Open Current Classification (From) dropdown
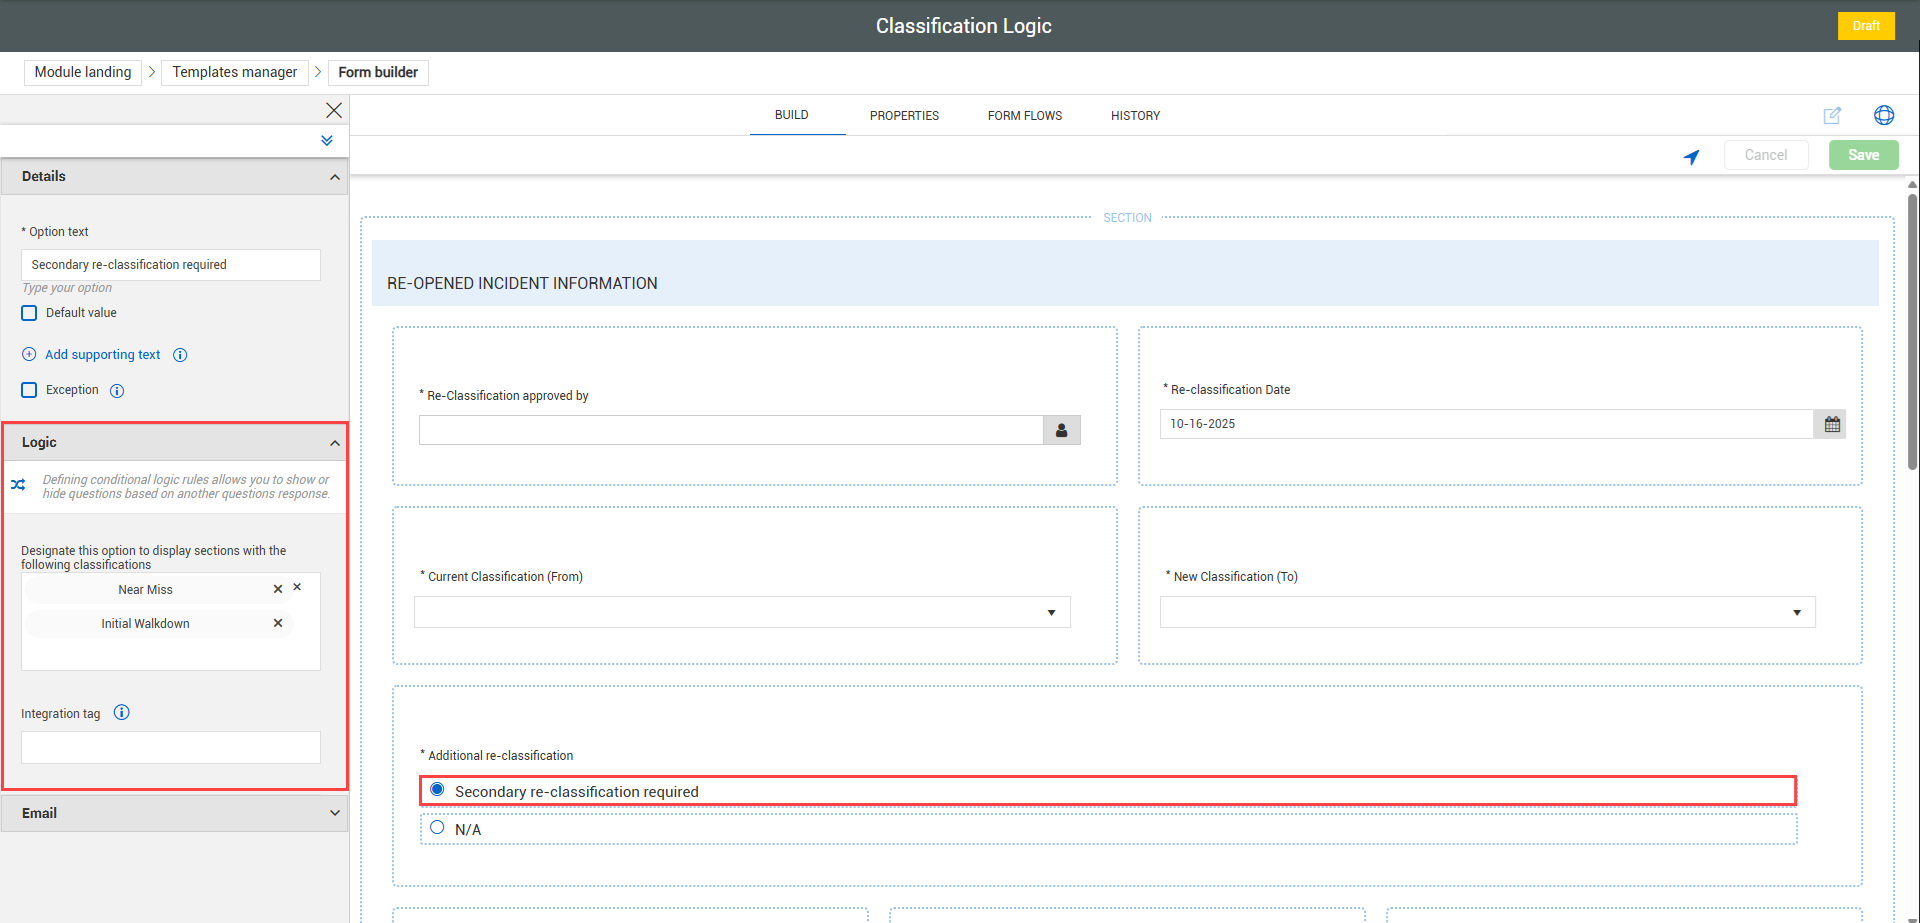Image resolution: width=1920 pixels, height=923 pixels. coord(742,612)
